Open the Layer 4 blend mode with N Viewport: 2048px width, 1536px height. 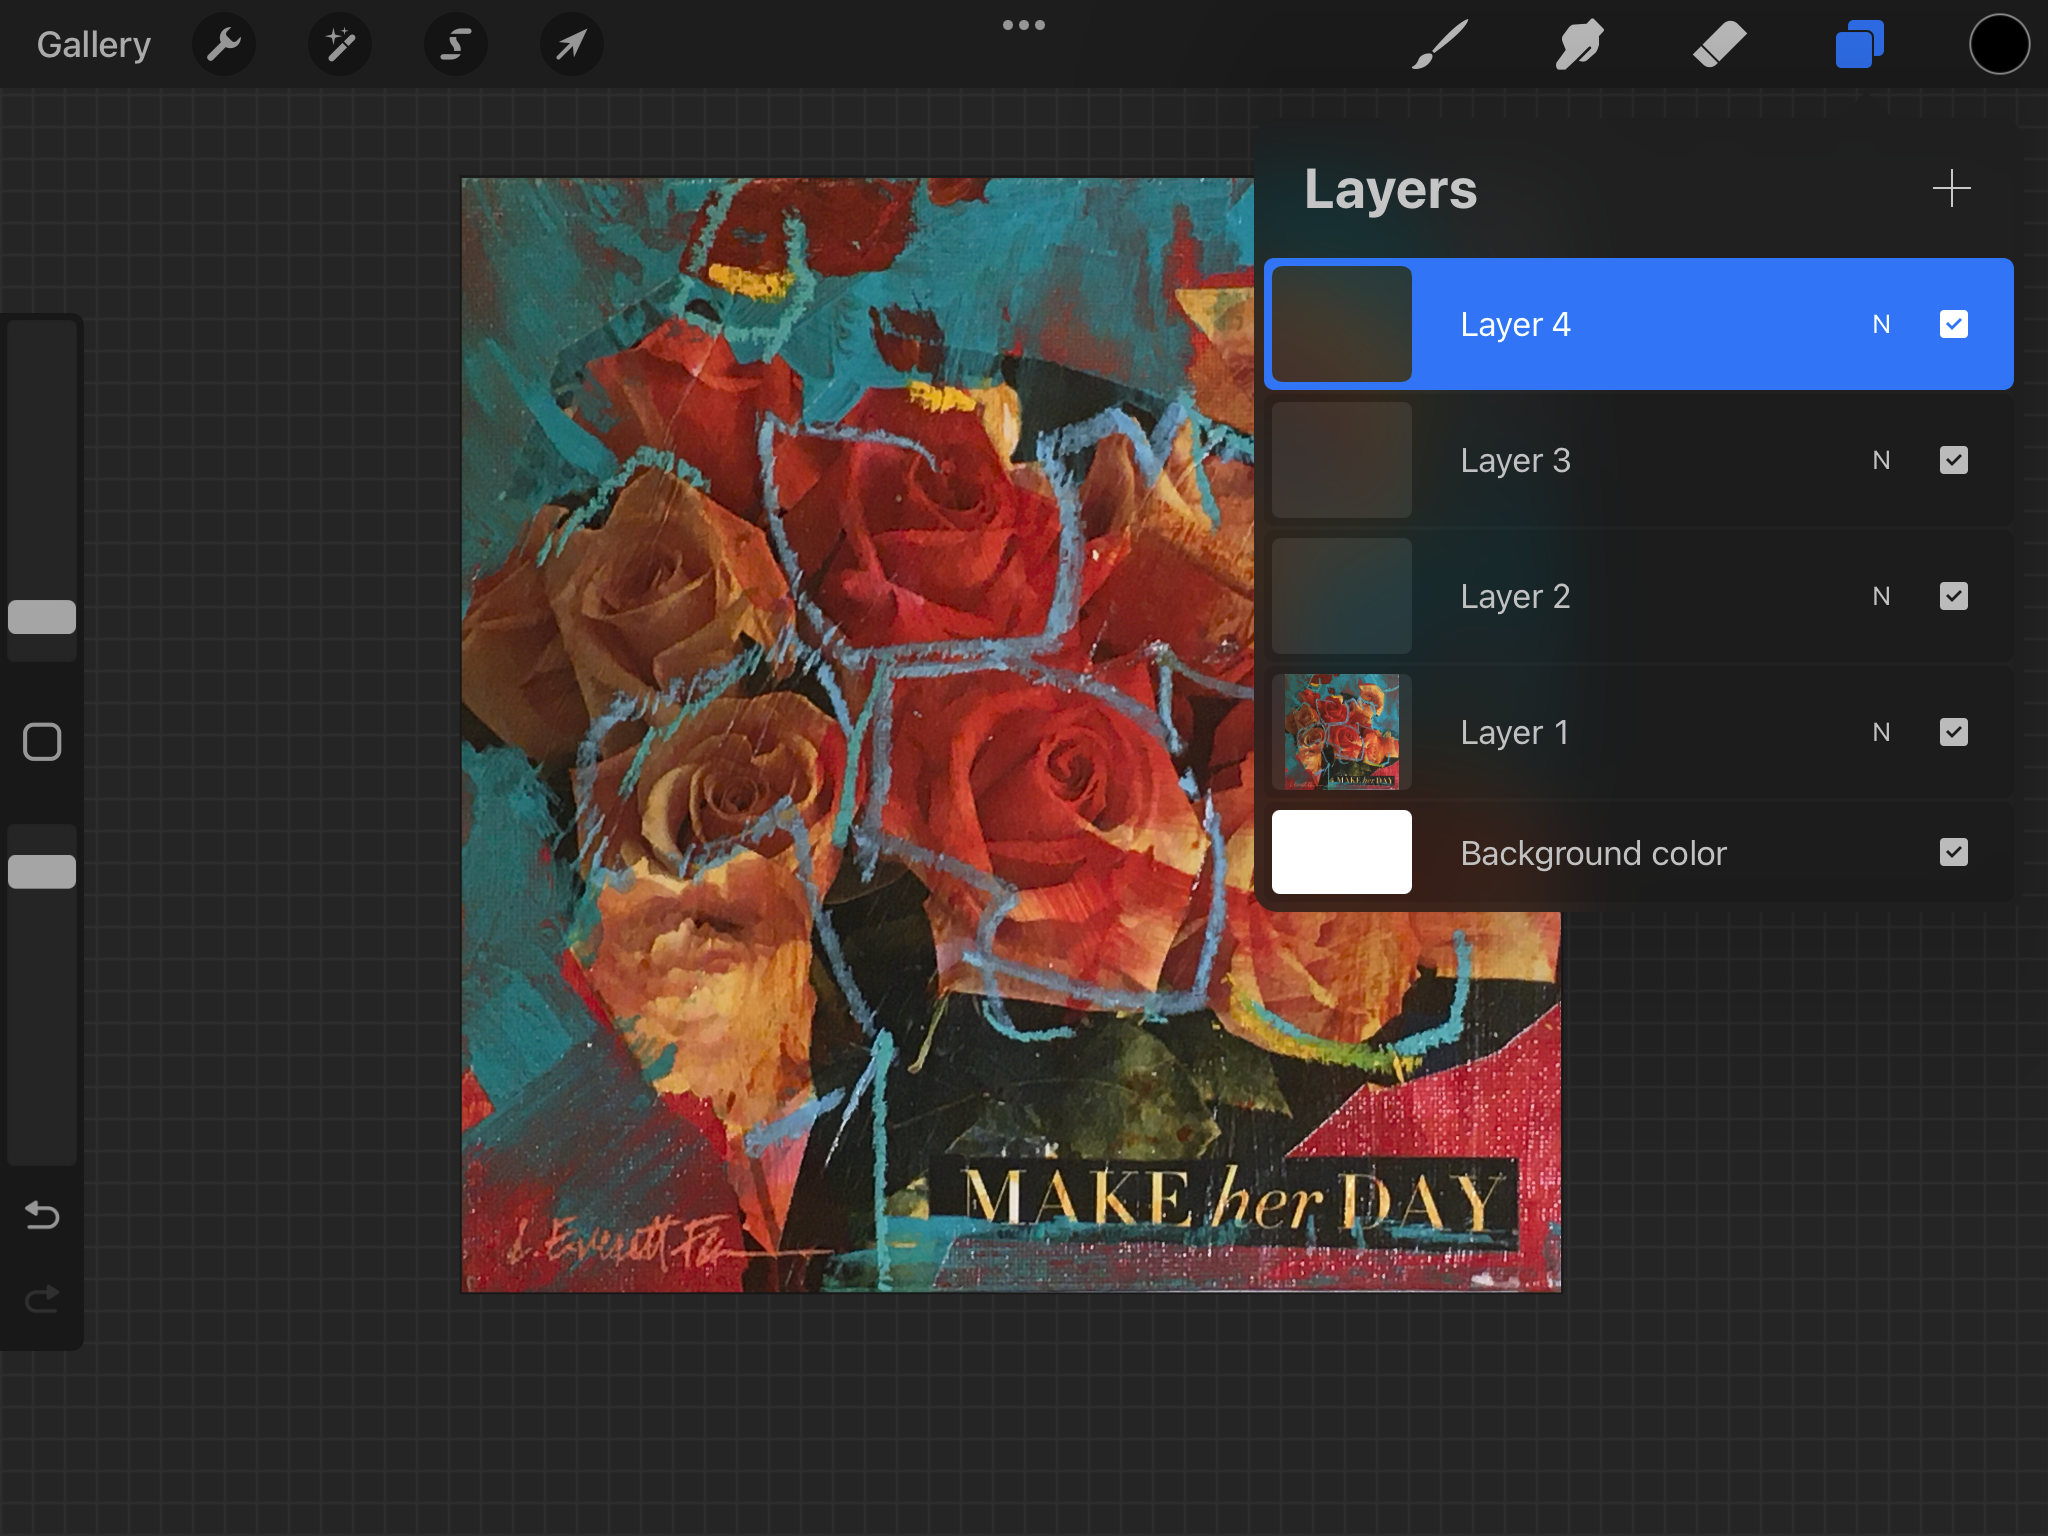tap(1881, 324)
